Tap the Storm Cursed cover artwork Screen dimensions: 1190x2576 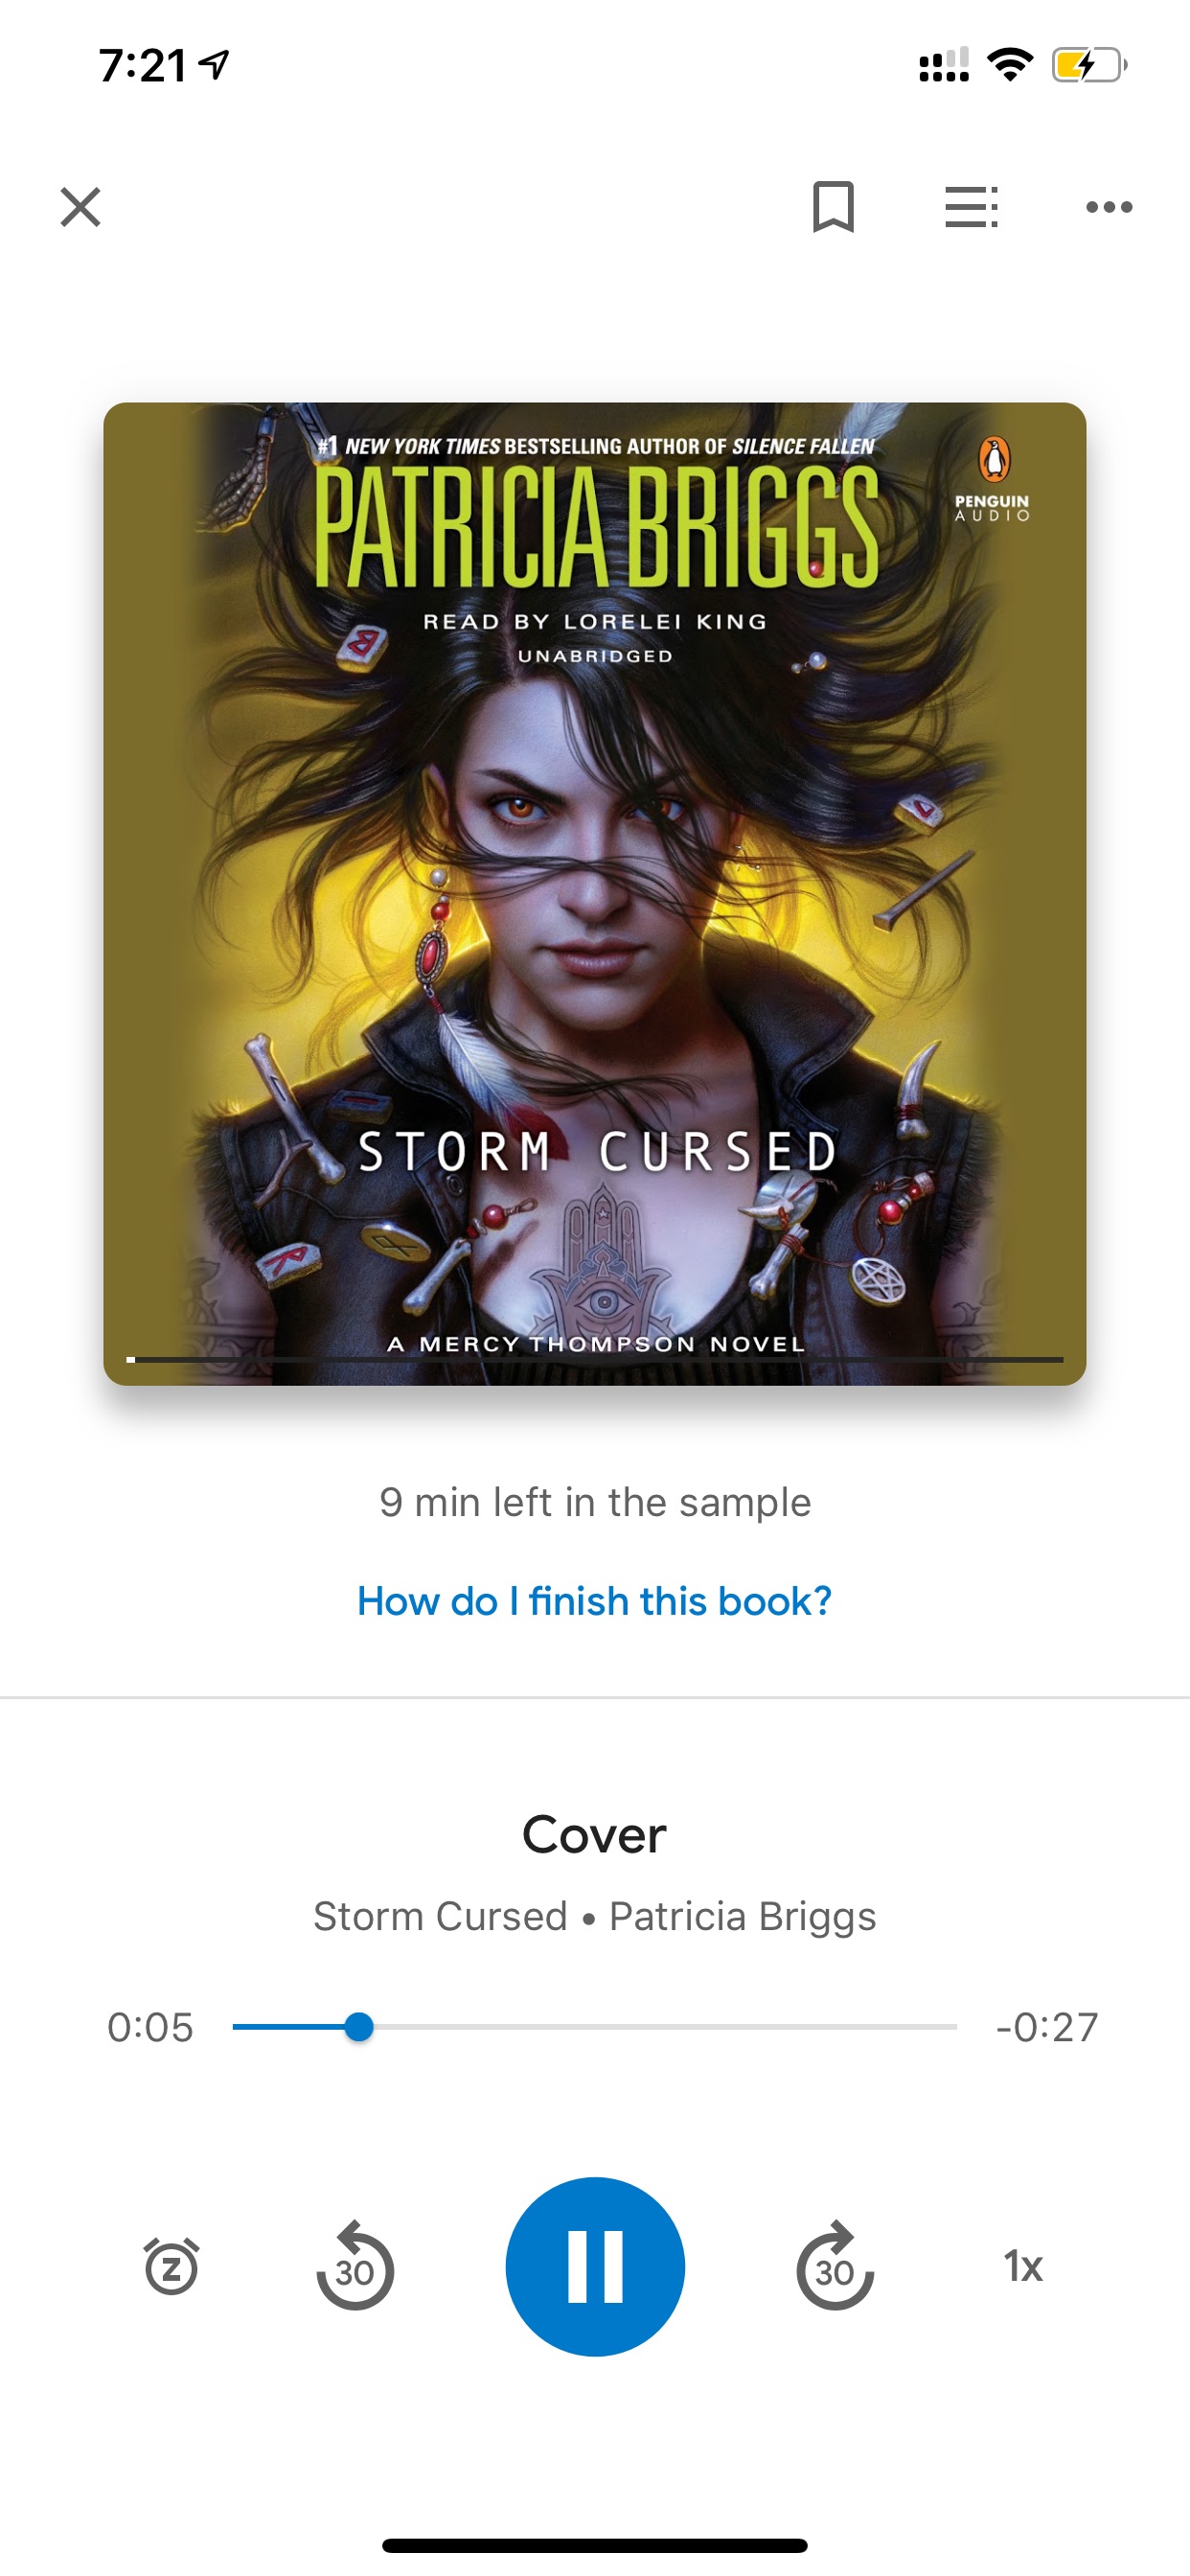(595, 893)
